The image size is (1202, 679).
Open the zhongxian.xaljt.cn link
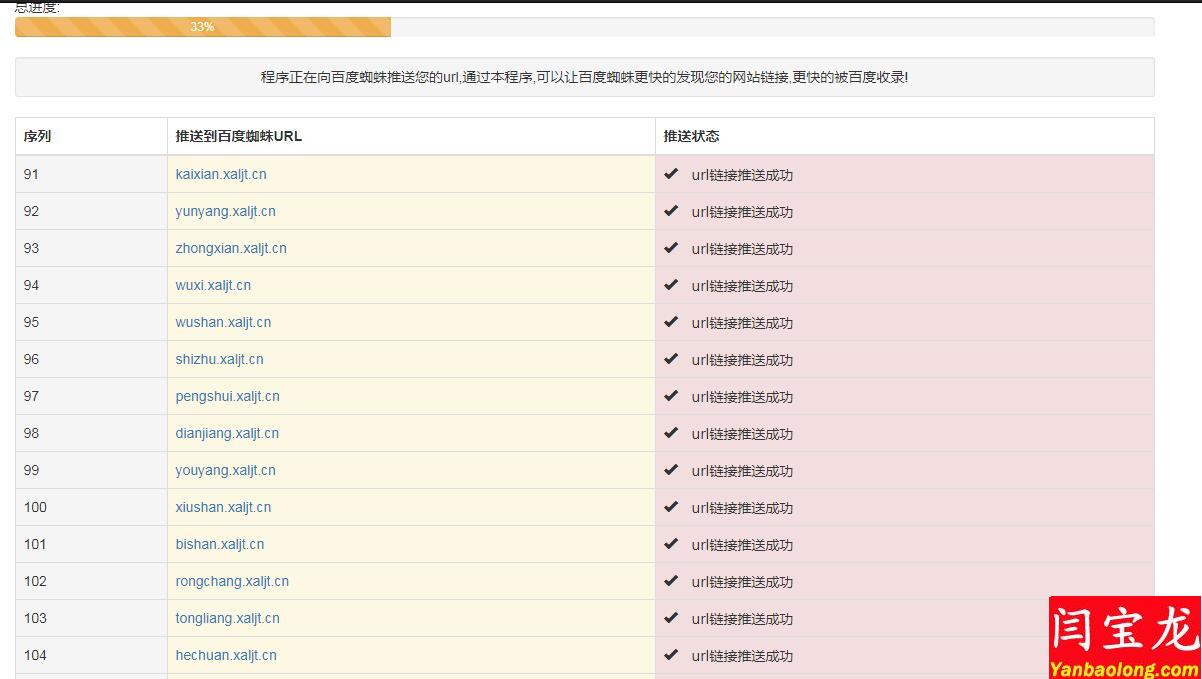231,248
